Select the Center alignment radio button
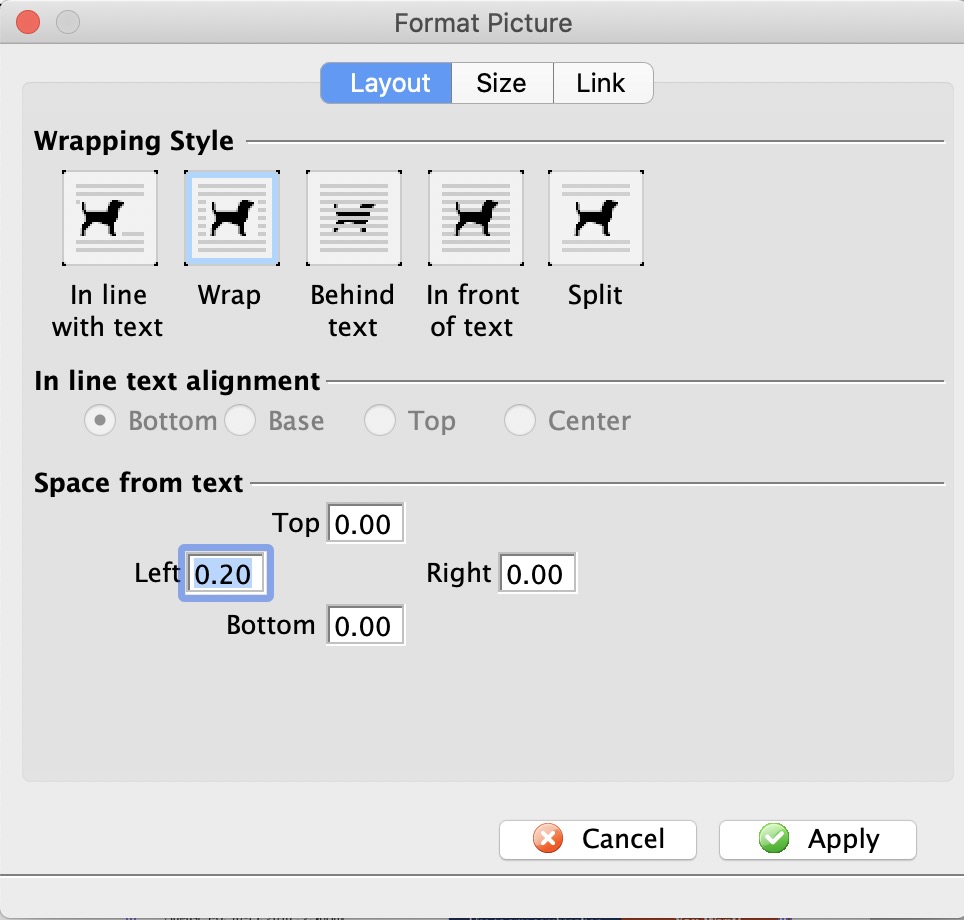964x920 pixels. pyautogui.click(x=520, y=421)
